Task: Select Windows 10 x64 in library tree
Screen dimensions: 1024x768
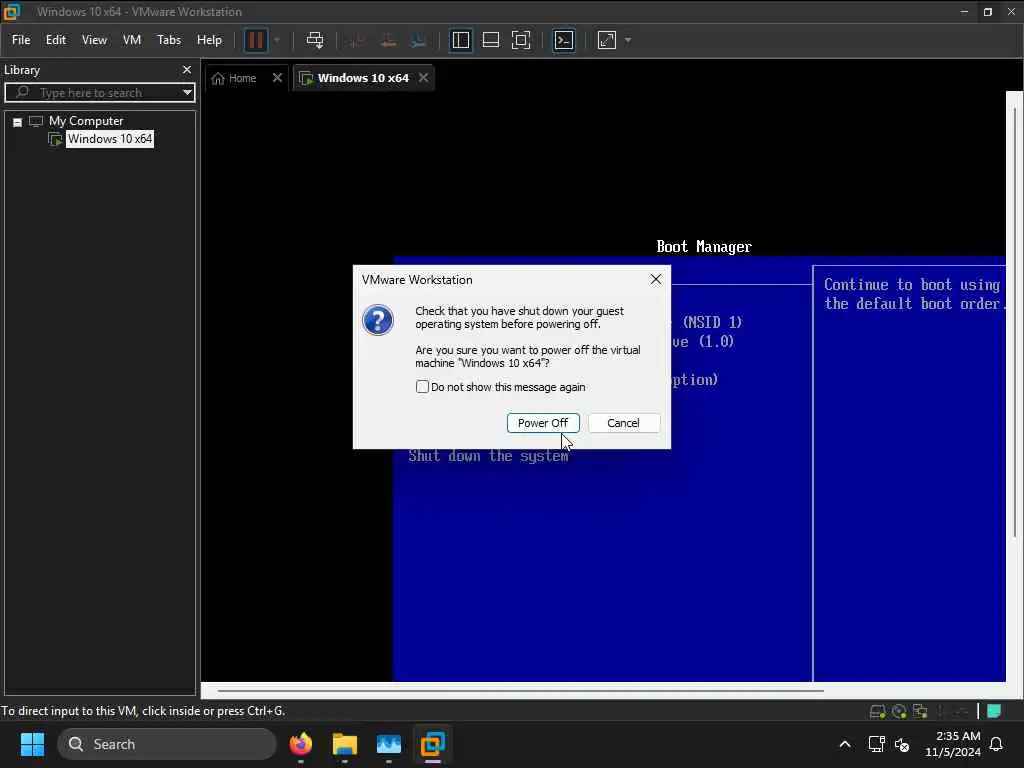Action: point(110,138)
